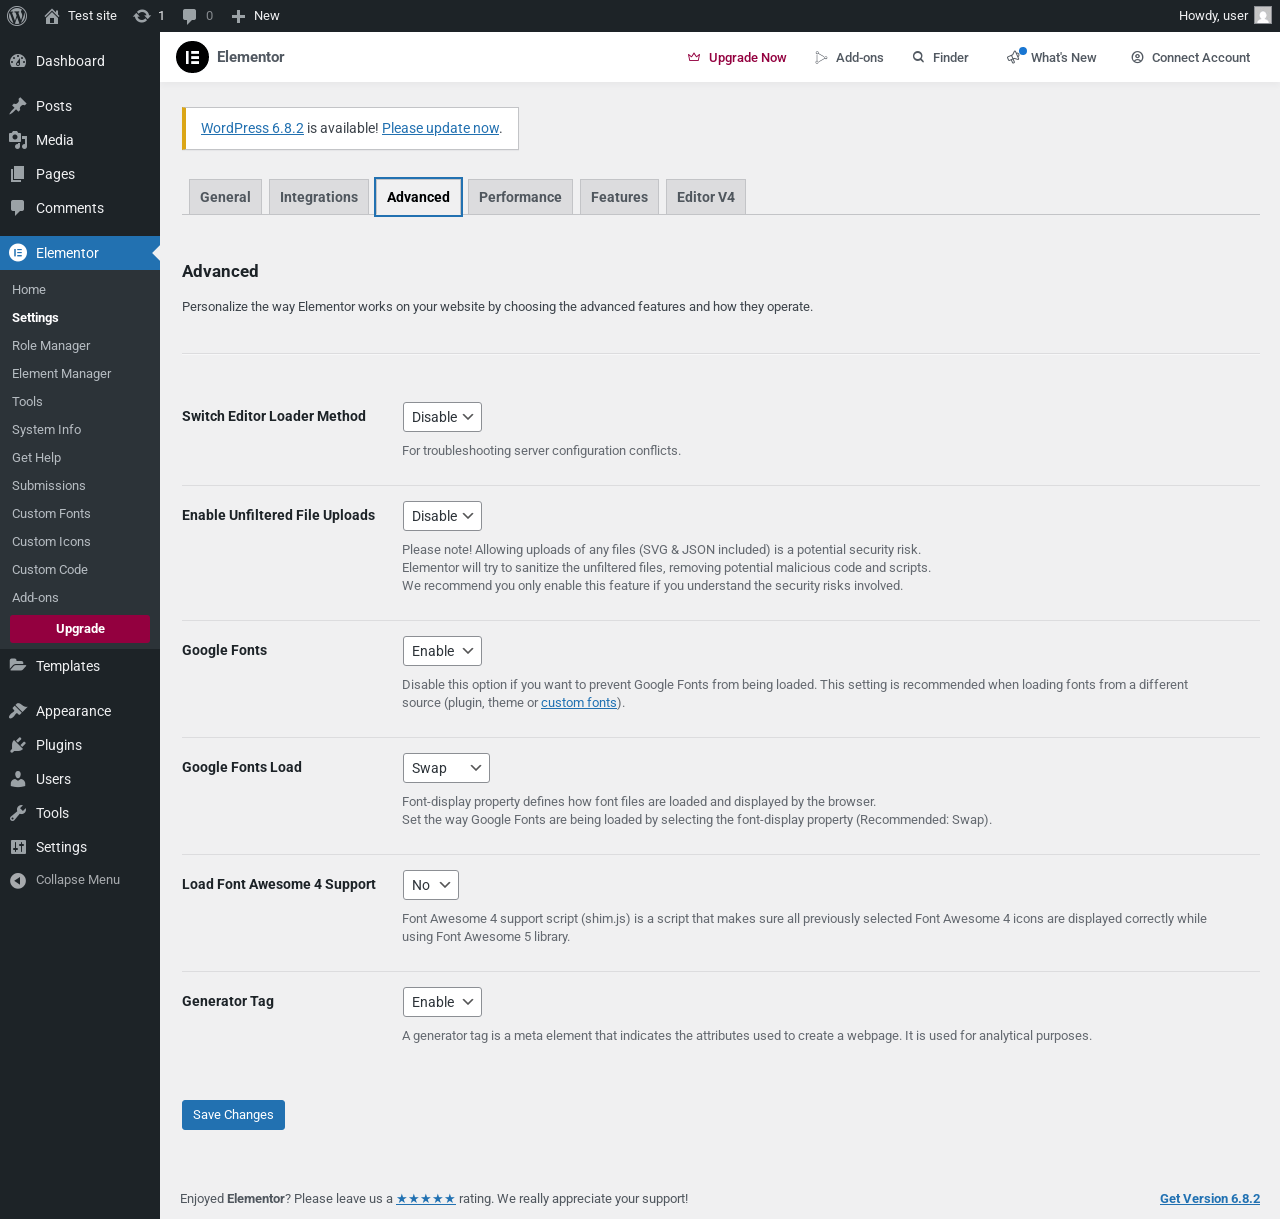Click the Pages icon in sidebar
The image size is (1280, 1219).
pyautogui.click(x=18, y=174)
